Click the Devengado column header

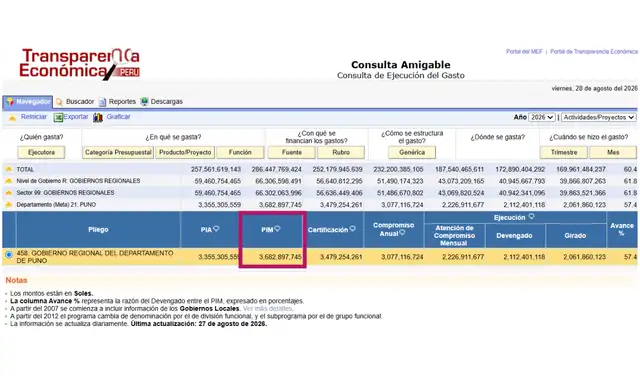click(x=514, y=236)
